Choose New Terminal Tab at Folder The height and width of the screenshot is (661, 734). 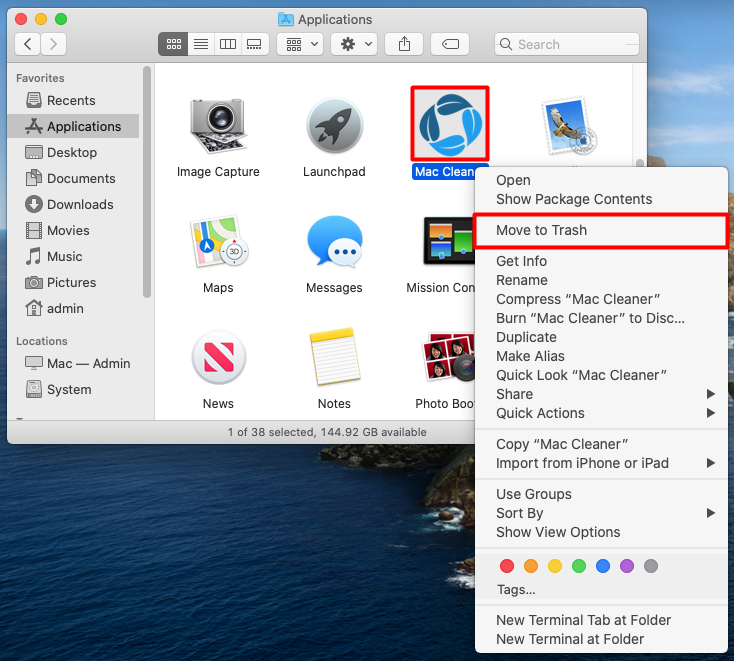point(601,620)
